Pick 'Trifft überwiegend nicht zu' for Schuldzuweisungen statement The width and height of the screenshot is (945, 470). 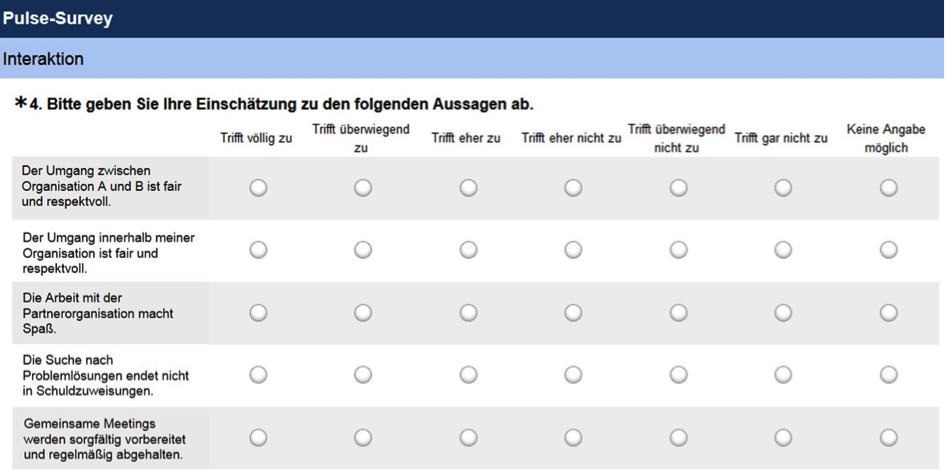(678, 375)
